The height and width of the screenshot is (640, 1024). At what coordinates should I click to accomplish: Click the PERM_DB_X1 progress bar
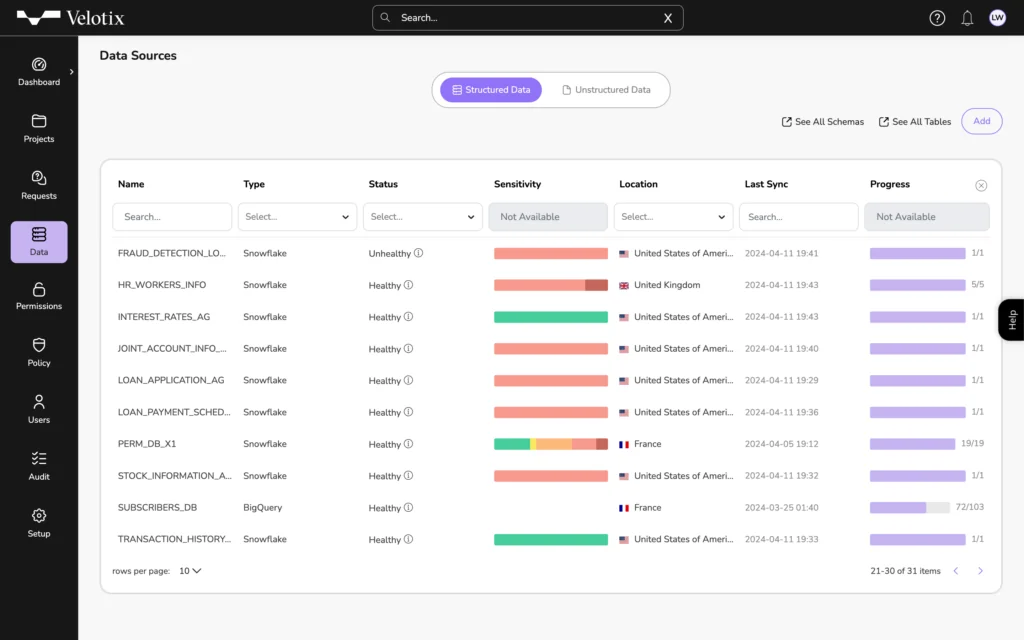(x=912, y=444)
